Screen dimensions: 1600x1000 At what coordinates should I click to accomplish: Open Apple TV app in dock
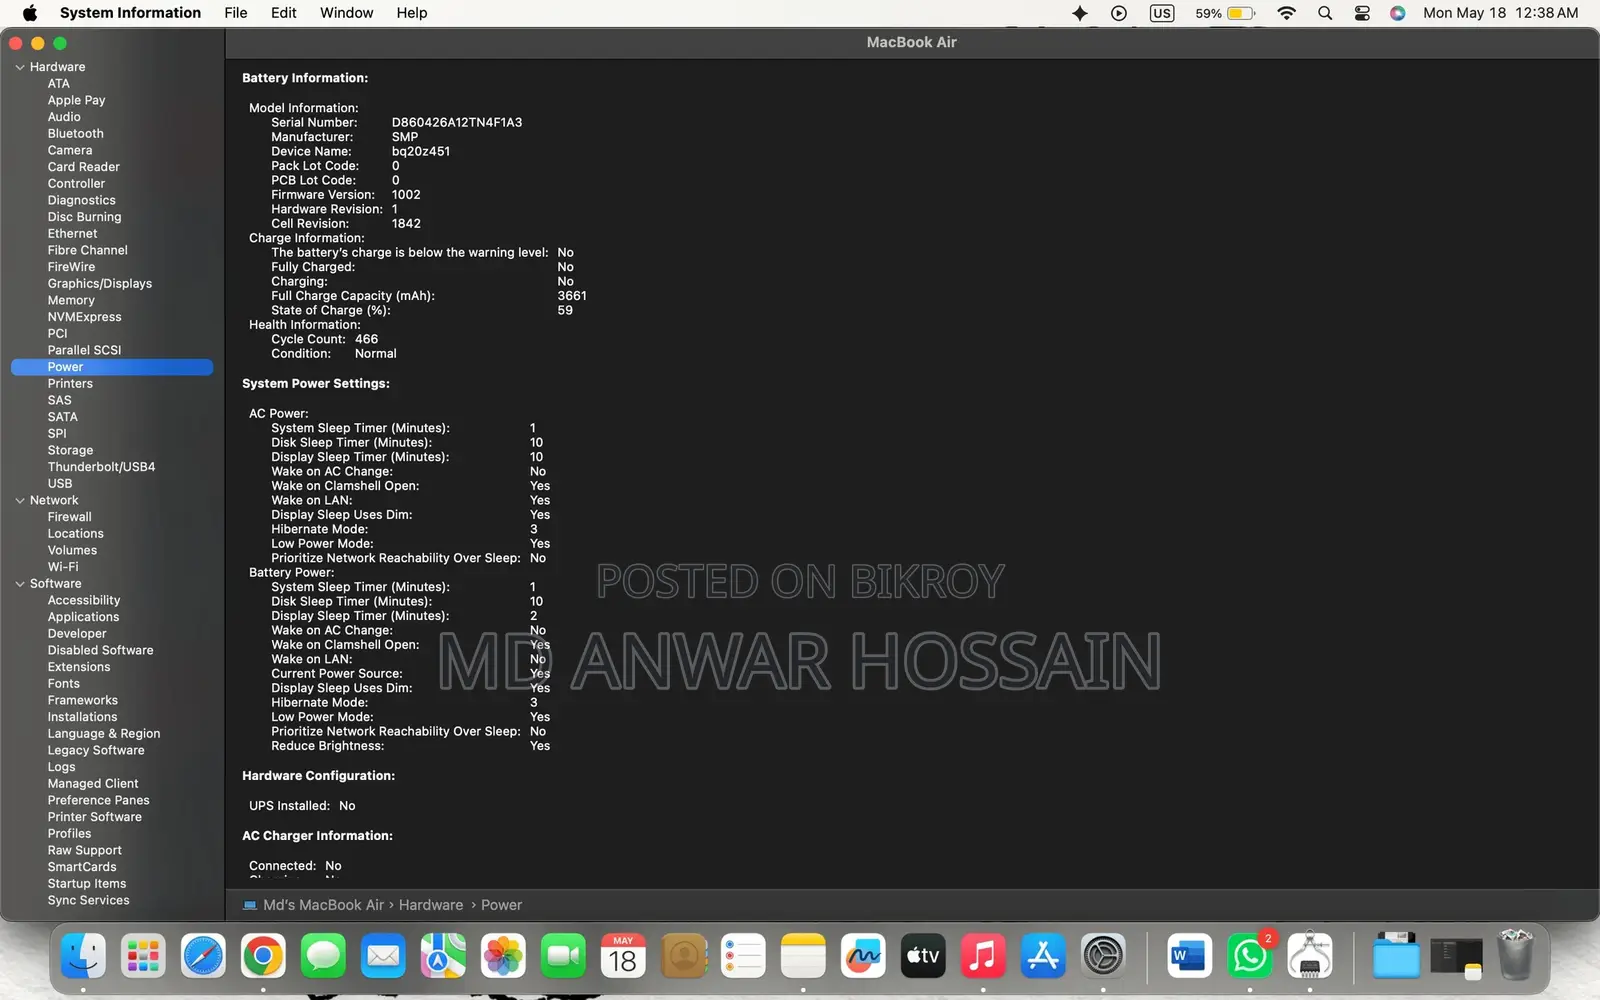click(923, 957)
